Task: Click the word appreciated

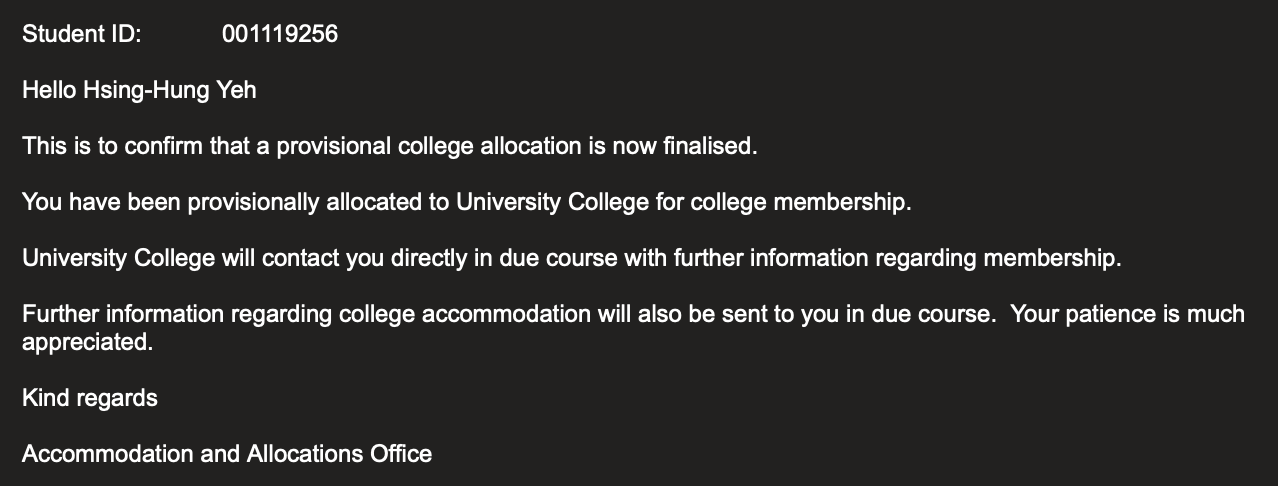Action: coord(88,342)
